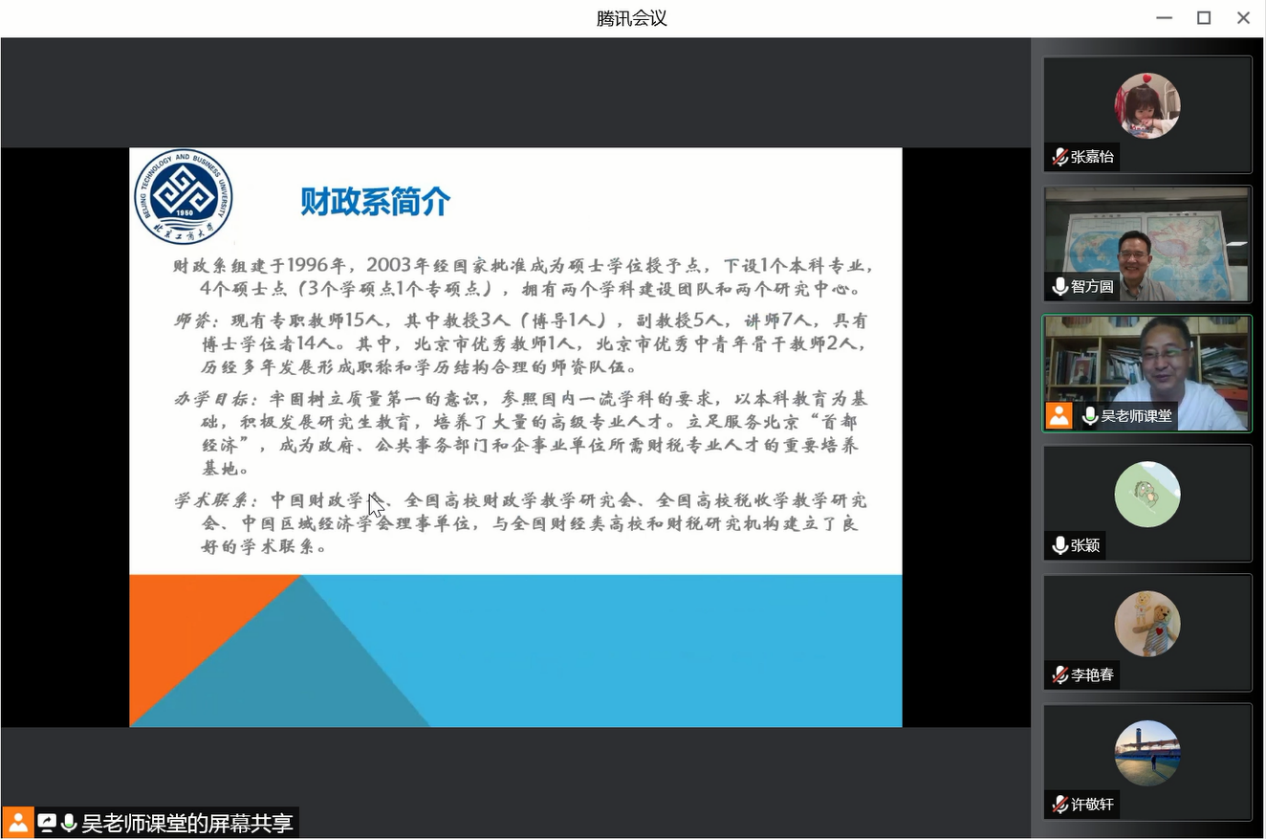Screen dimensions: 1266x839
Task: Click 许敬轩's muted microphone icon
Action: click(1059, 804)
